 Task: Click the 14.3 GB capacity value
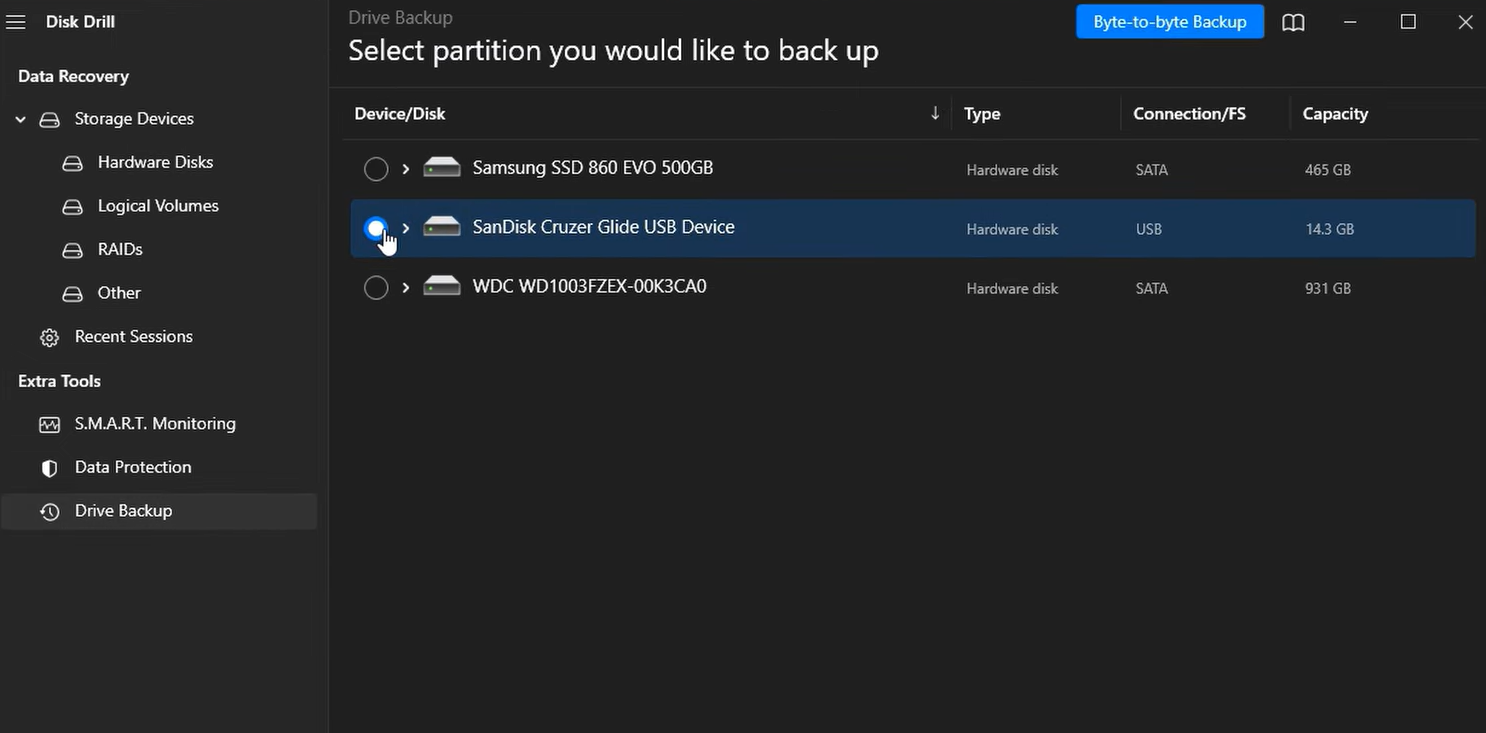pos(1330,229)
